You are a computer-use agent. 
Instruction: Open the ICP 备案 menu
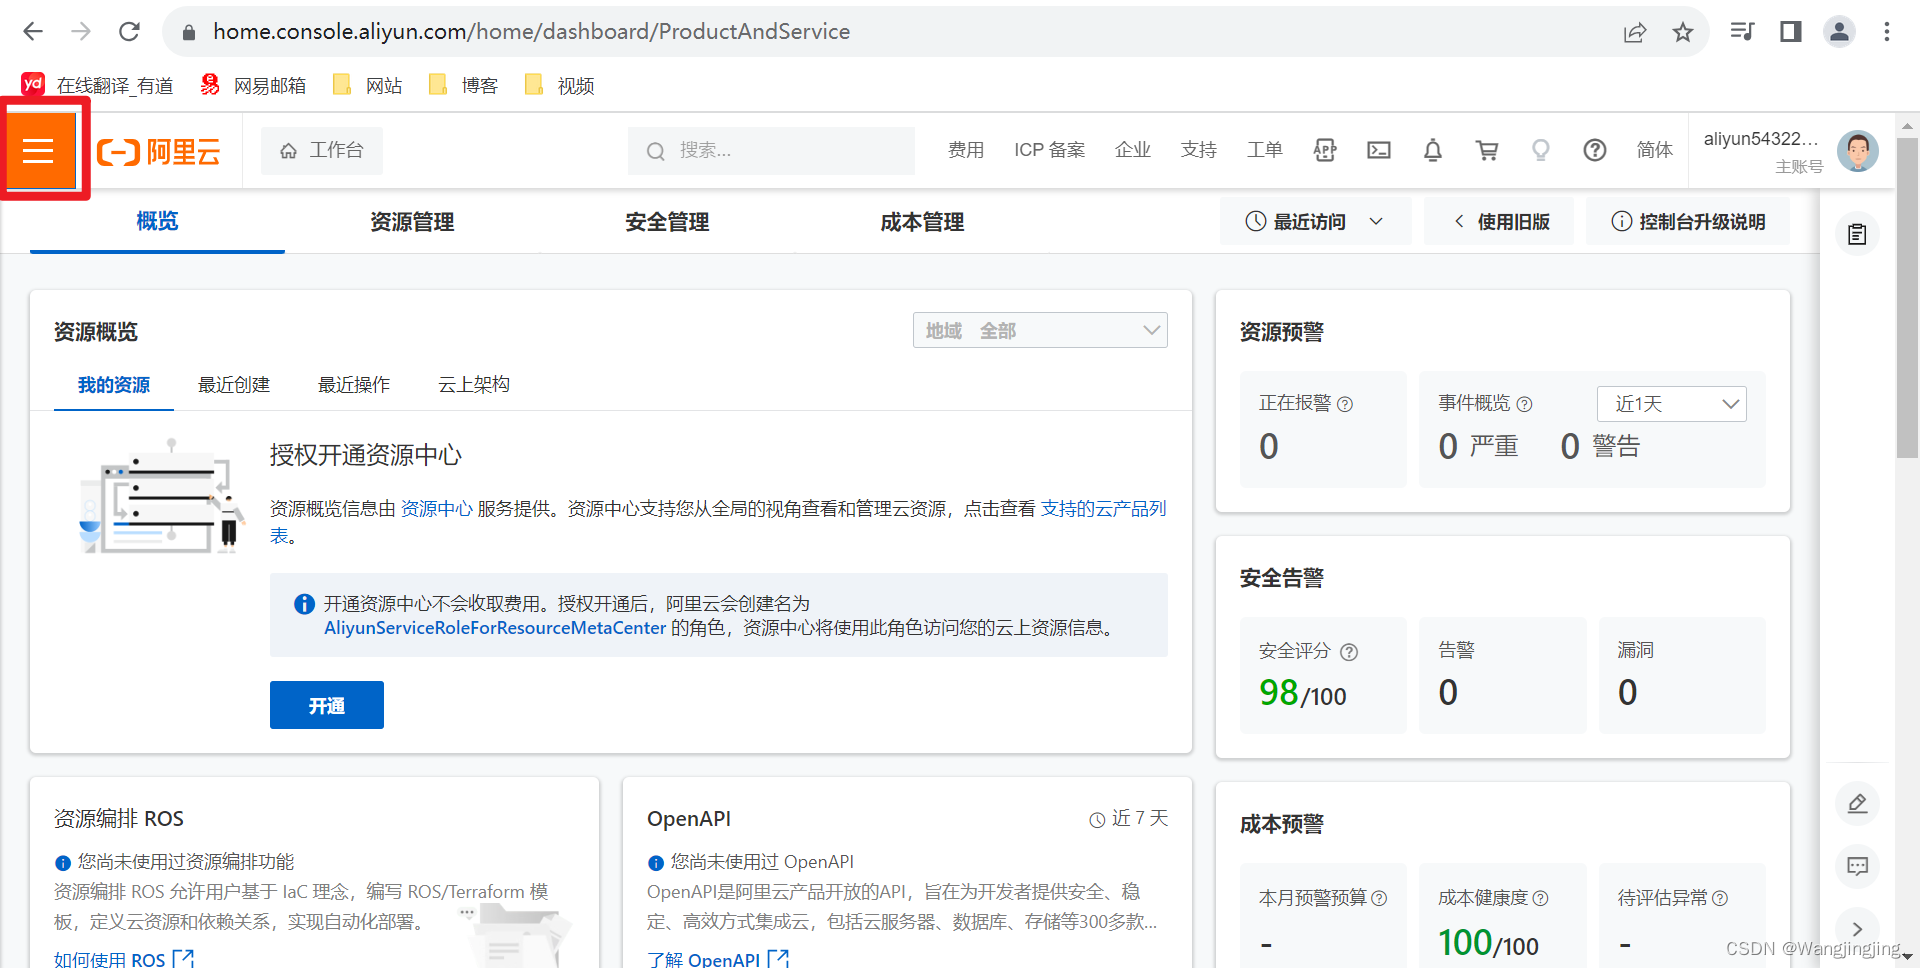point(1049,150)
